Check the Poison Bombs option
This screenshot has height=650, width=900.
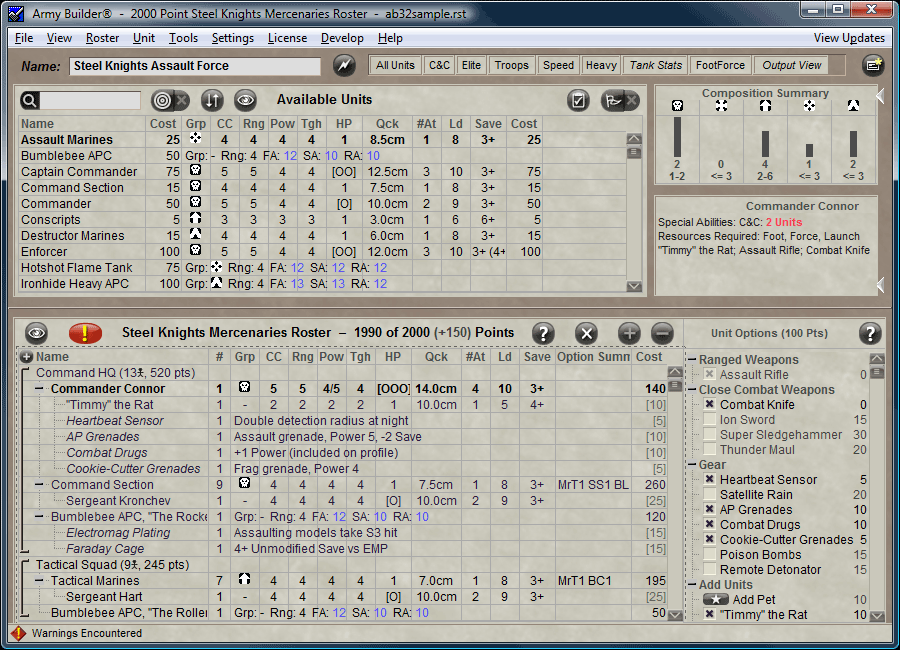(709, 555)
